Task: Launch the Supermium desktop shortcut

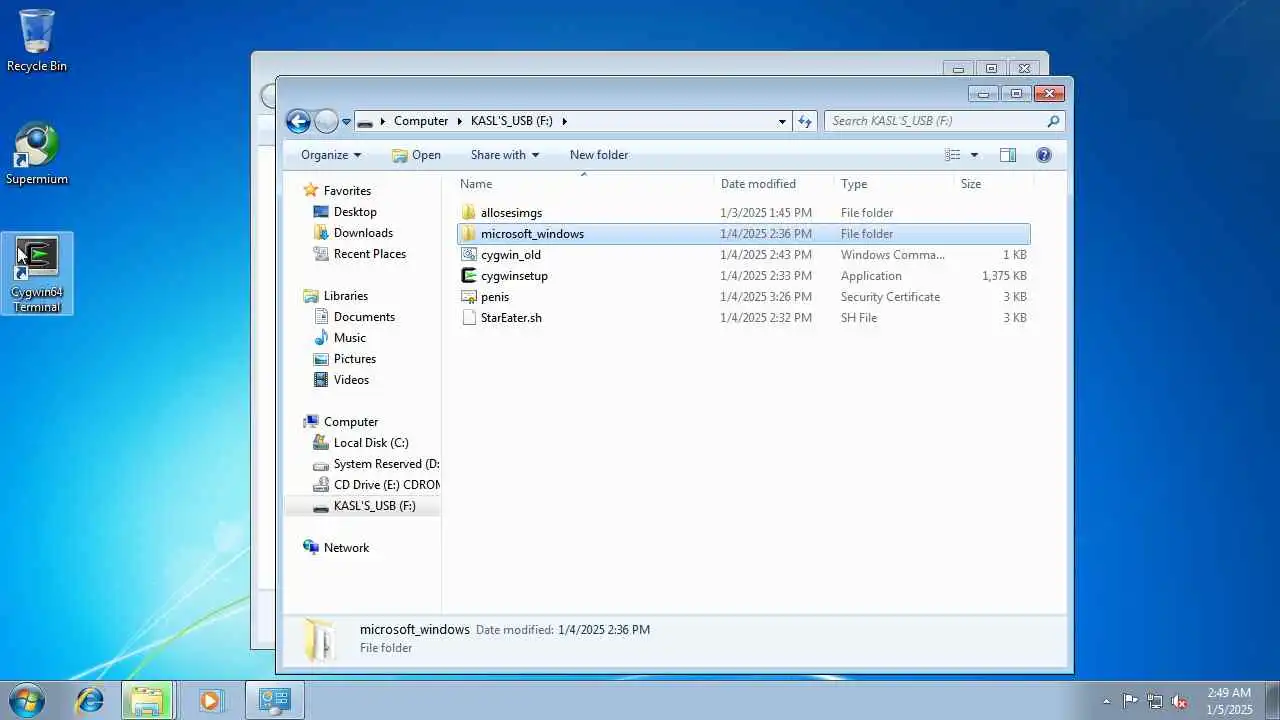Action: [37, 154]
